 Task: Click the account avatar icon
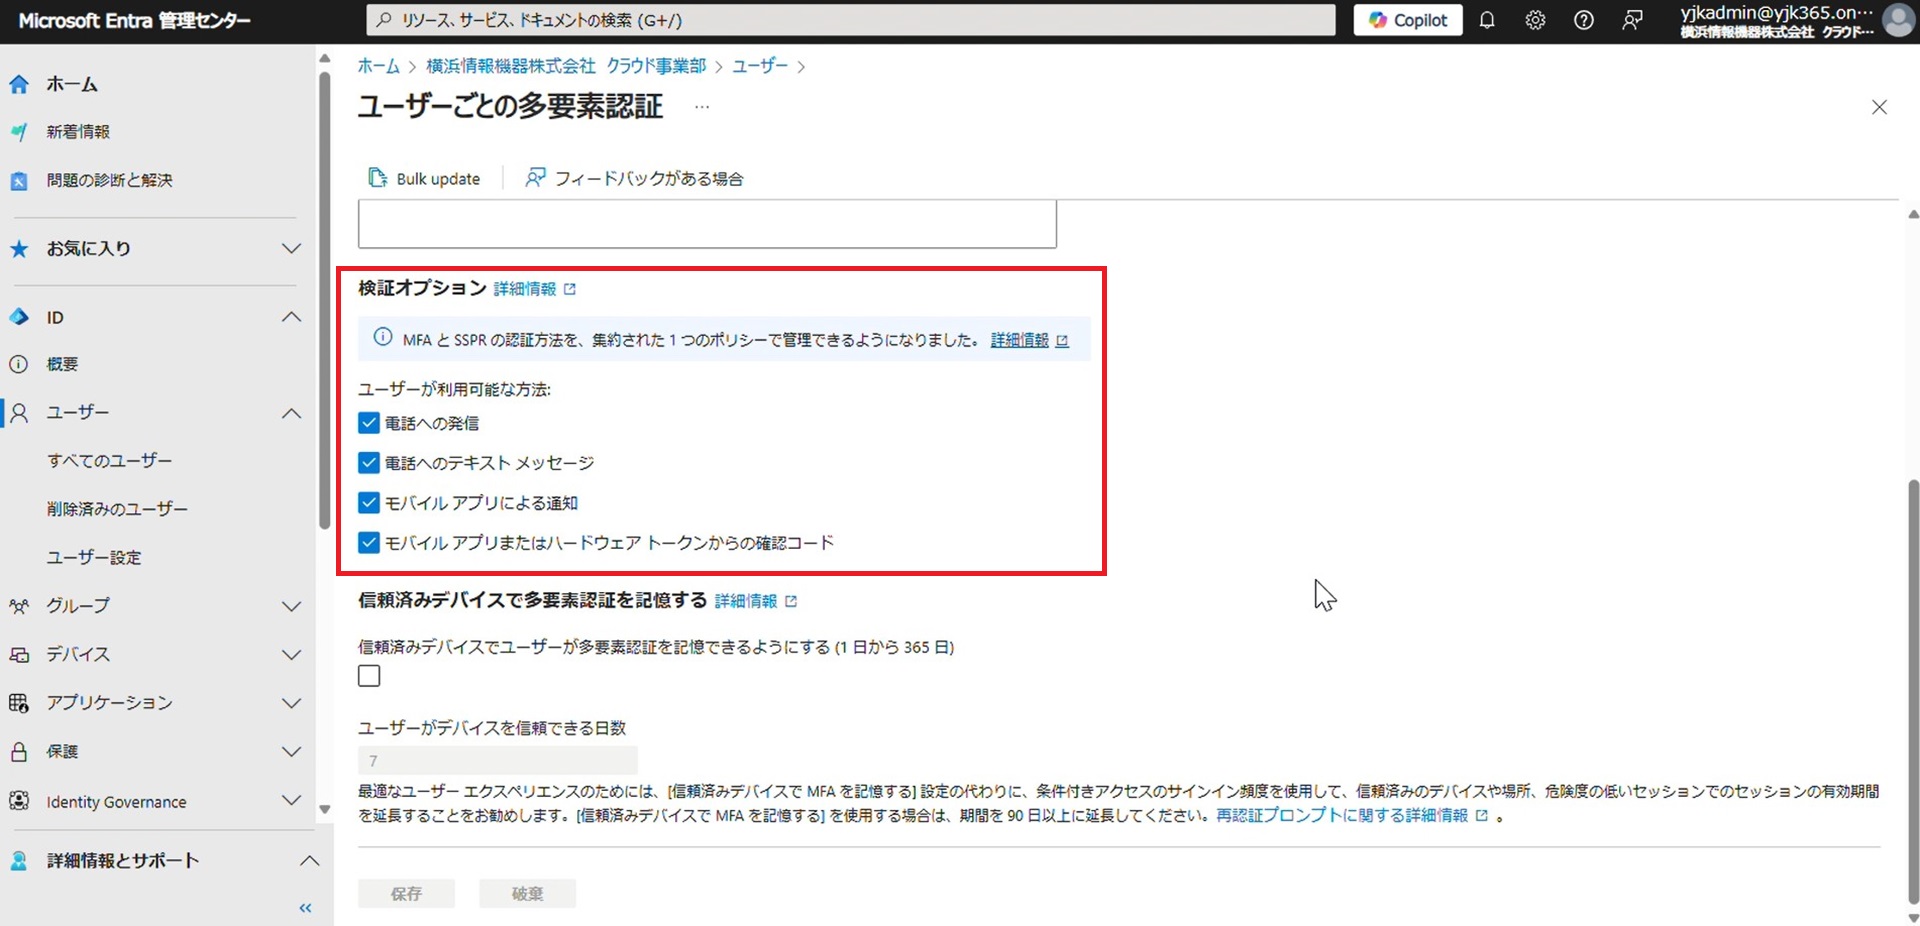point(1897,20)
